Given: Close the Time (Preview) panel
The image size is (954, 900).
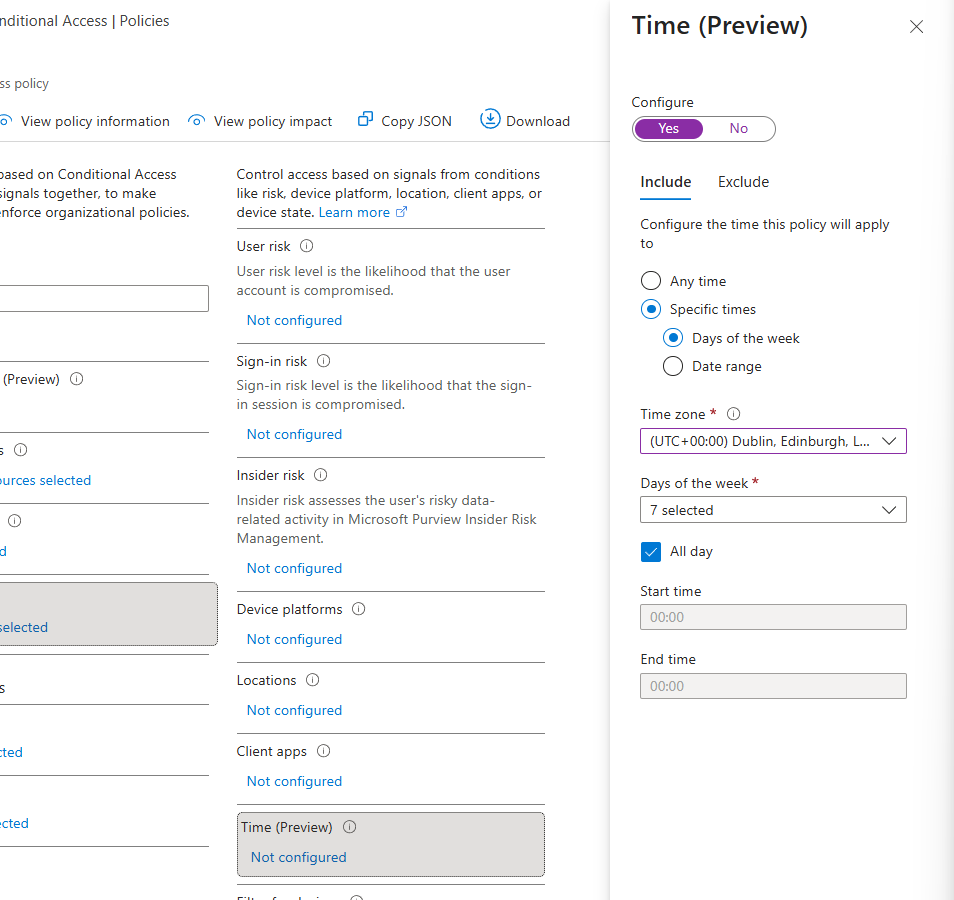Looking at the screenshot, I should coord(916,26).
